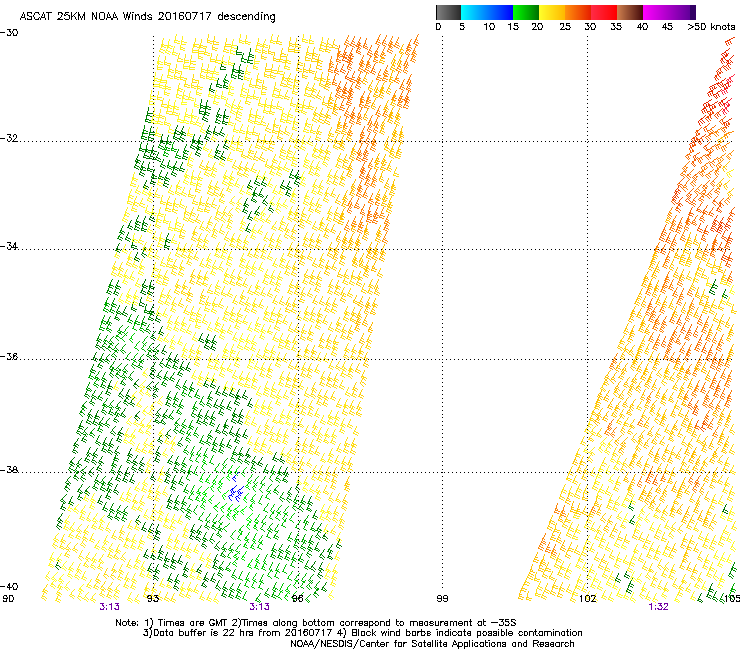
Task: Click the '99' longitude label
Action: (x=442, y=599)
